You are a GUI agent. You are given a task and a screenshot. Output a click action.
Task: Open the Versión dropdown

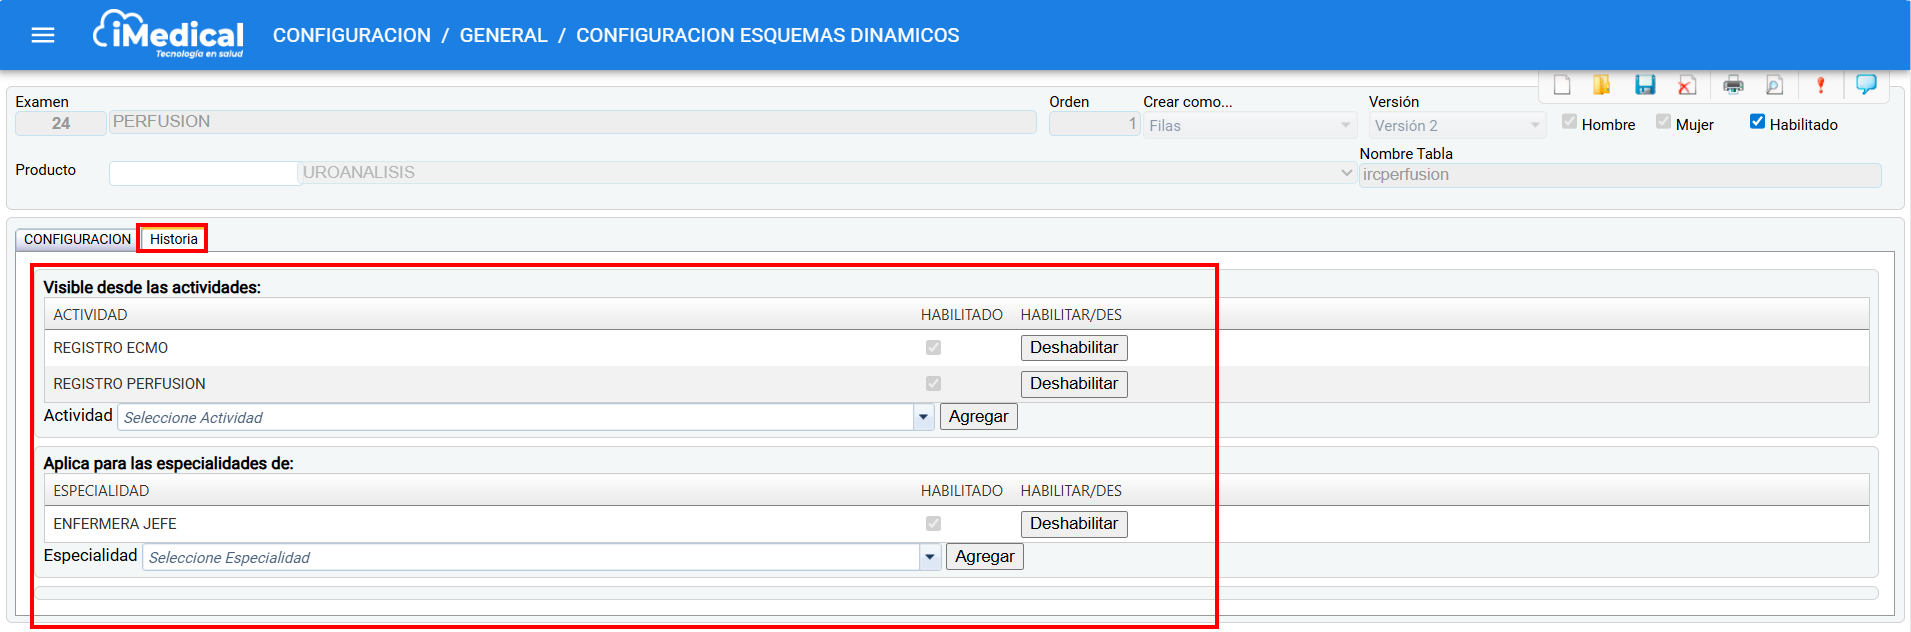click(x=1456, y=126)
